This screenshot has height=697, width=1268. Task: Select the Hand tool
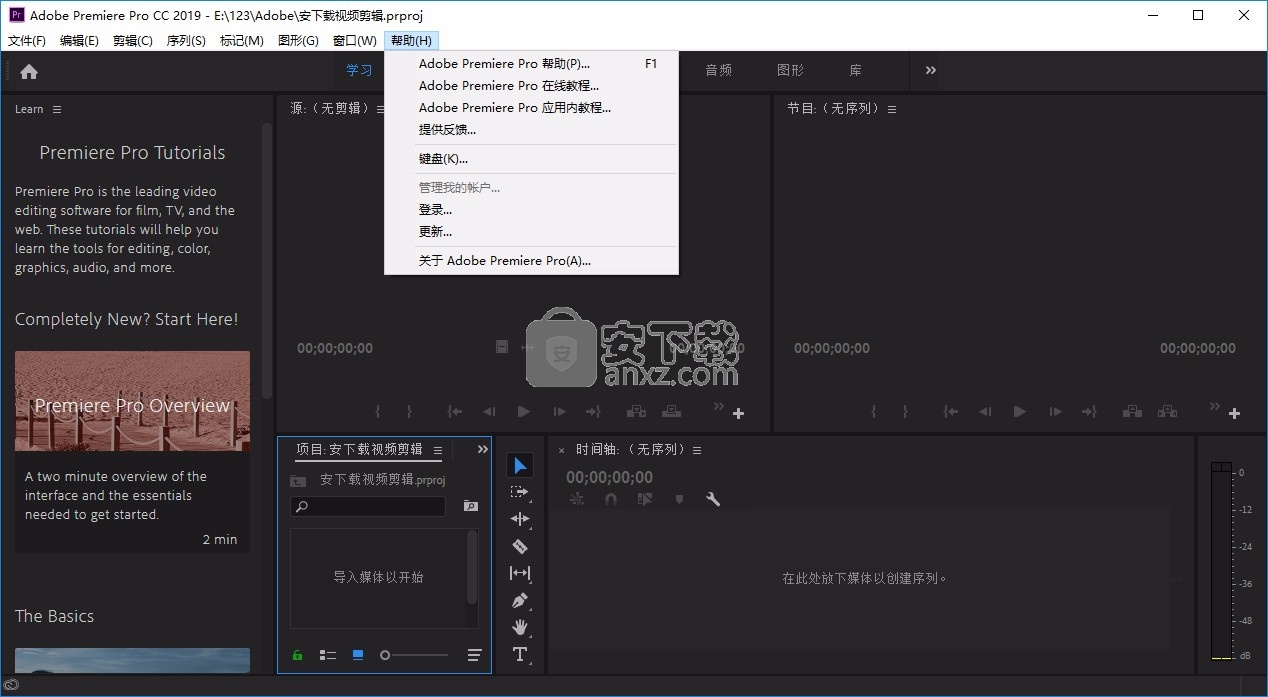(x=520, y=627)
